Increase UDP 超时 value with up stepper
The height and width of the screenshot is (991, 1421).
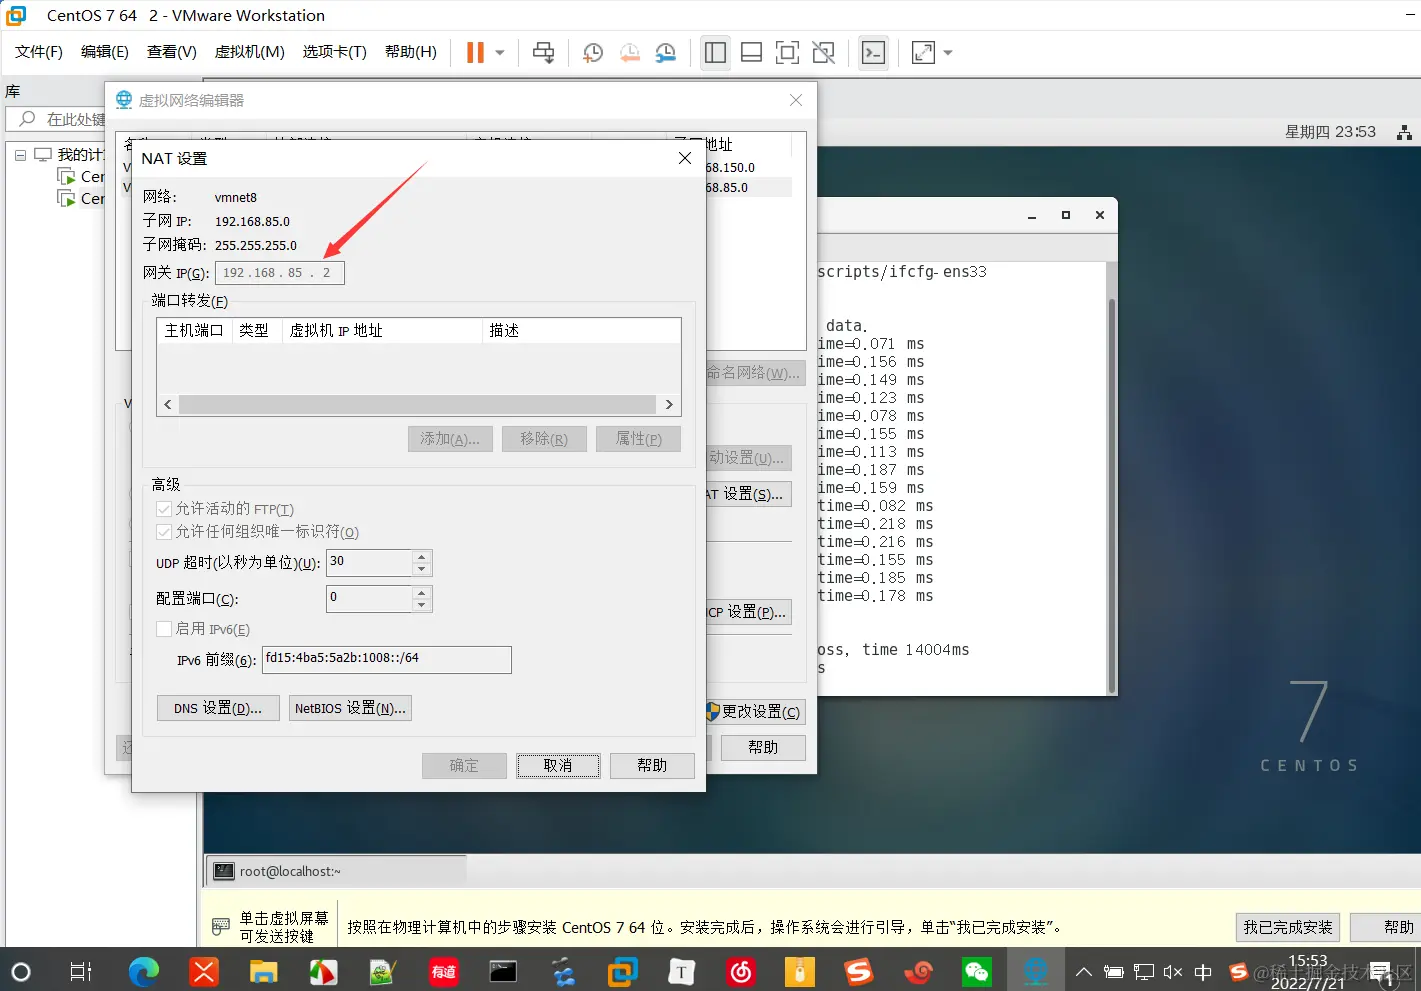click(x=422, y=557)
